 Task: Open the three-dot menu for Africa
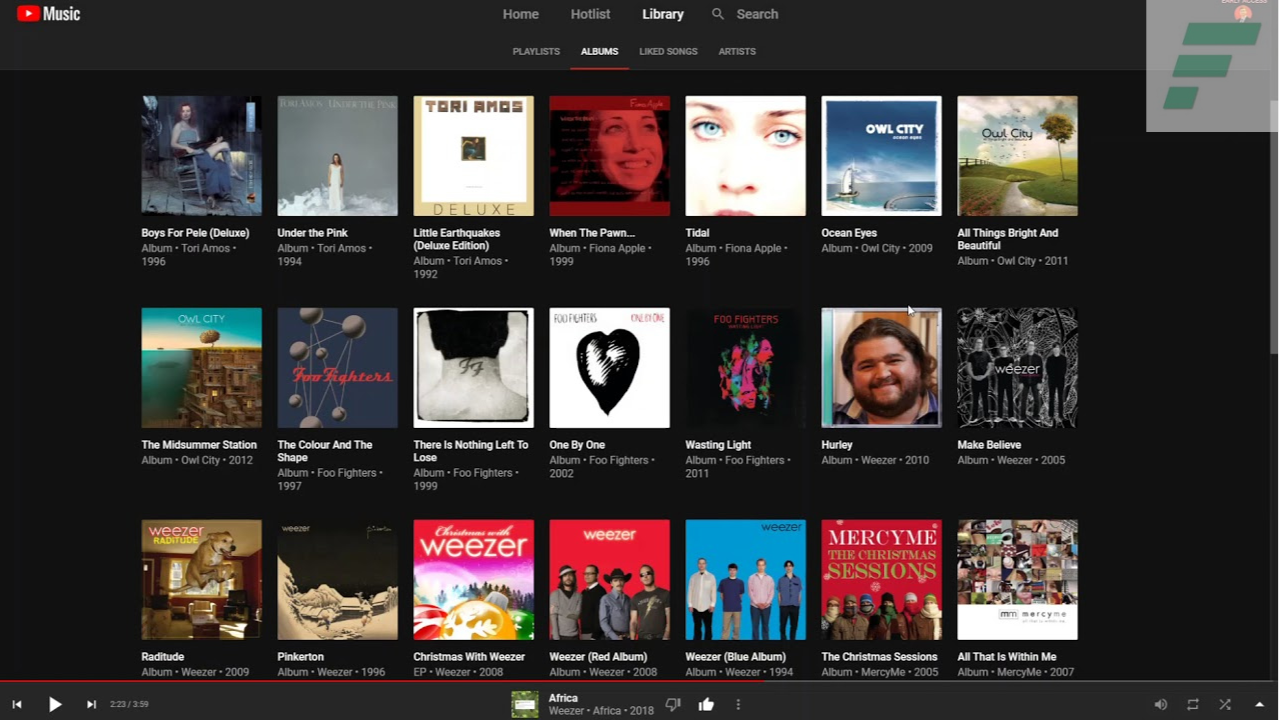point(738,704)
